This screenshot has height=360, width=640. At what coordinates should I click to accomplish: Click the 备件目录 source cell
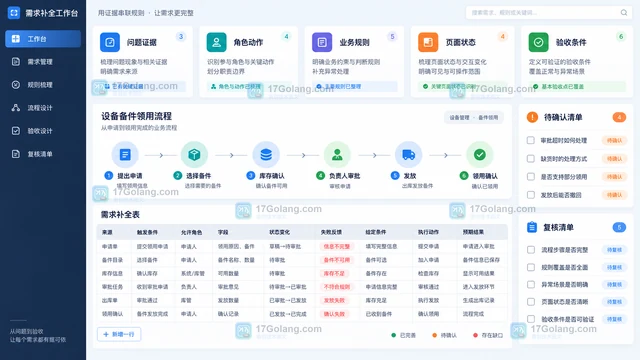tap(112, 260)
